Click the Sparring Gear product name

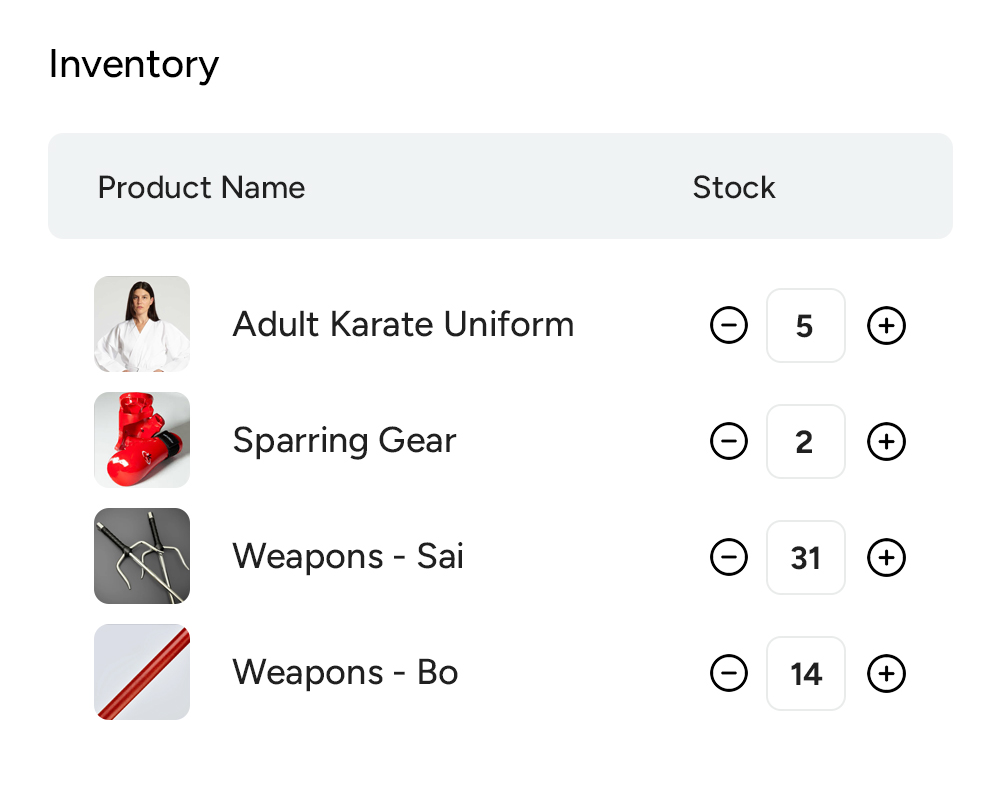[344, 440]
